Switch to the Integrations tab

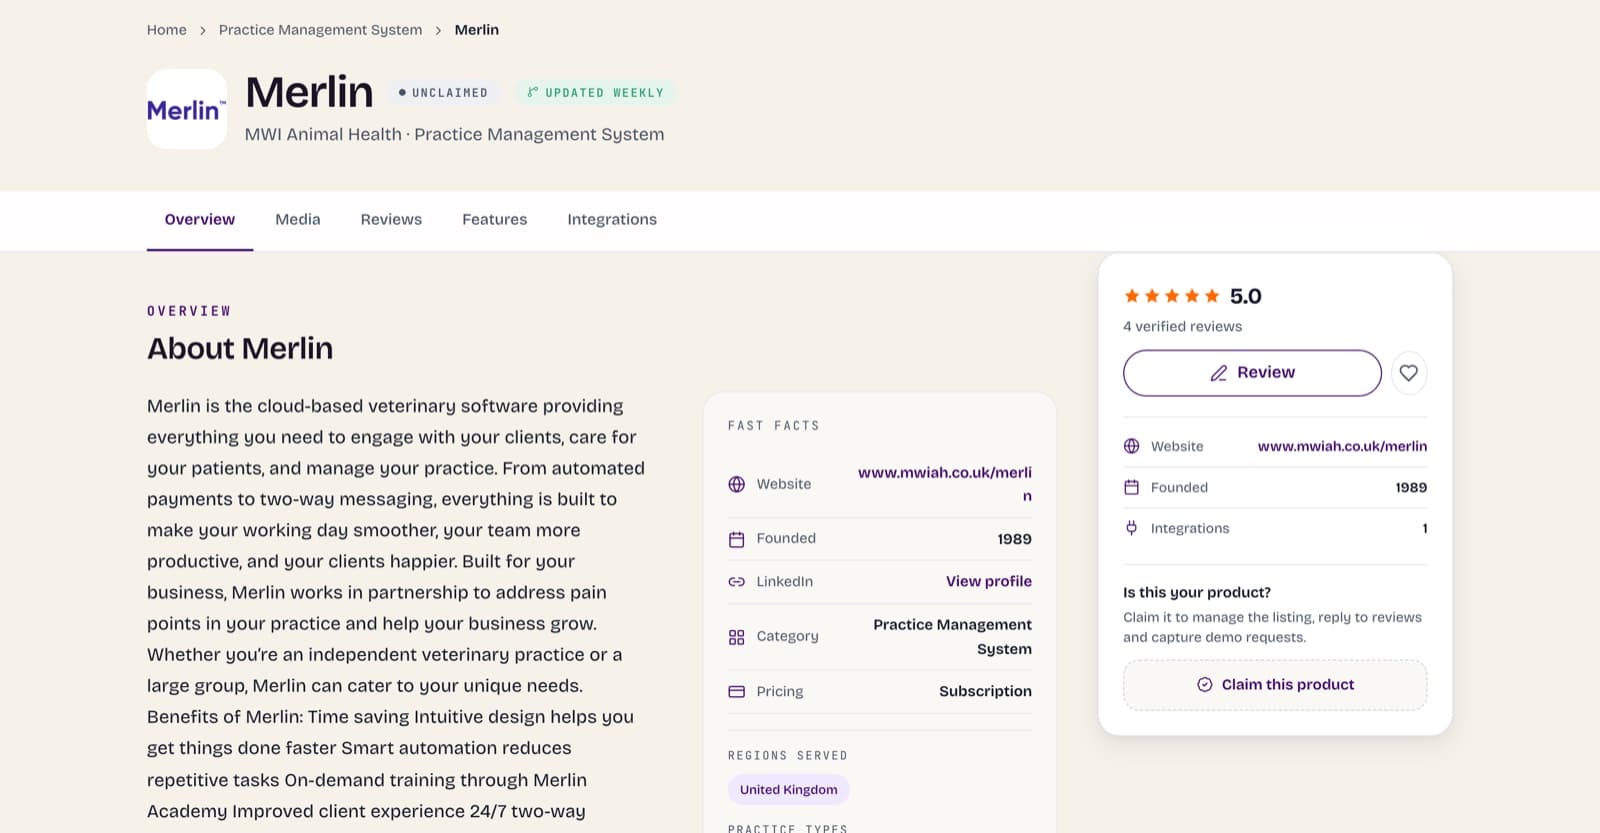point(612,219)
